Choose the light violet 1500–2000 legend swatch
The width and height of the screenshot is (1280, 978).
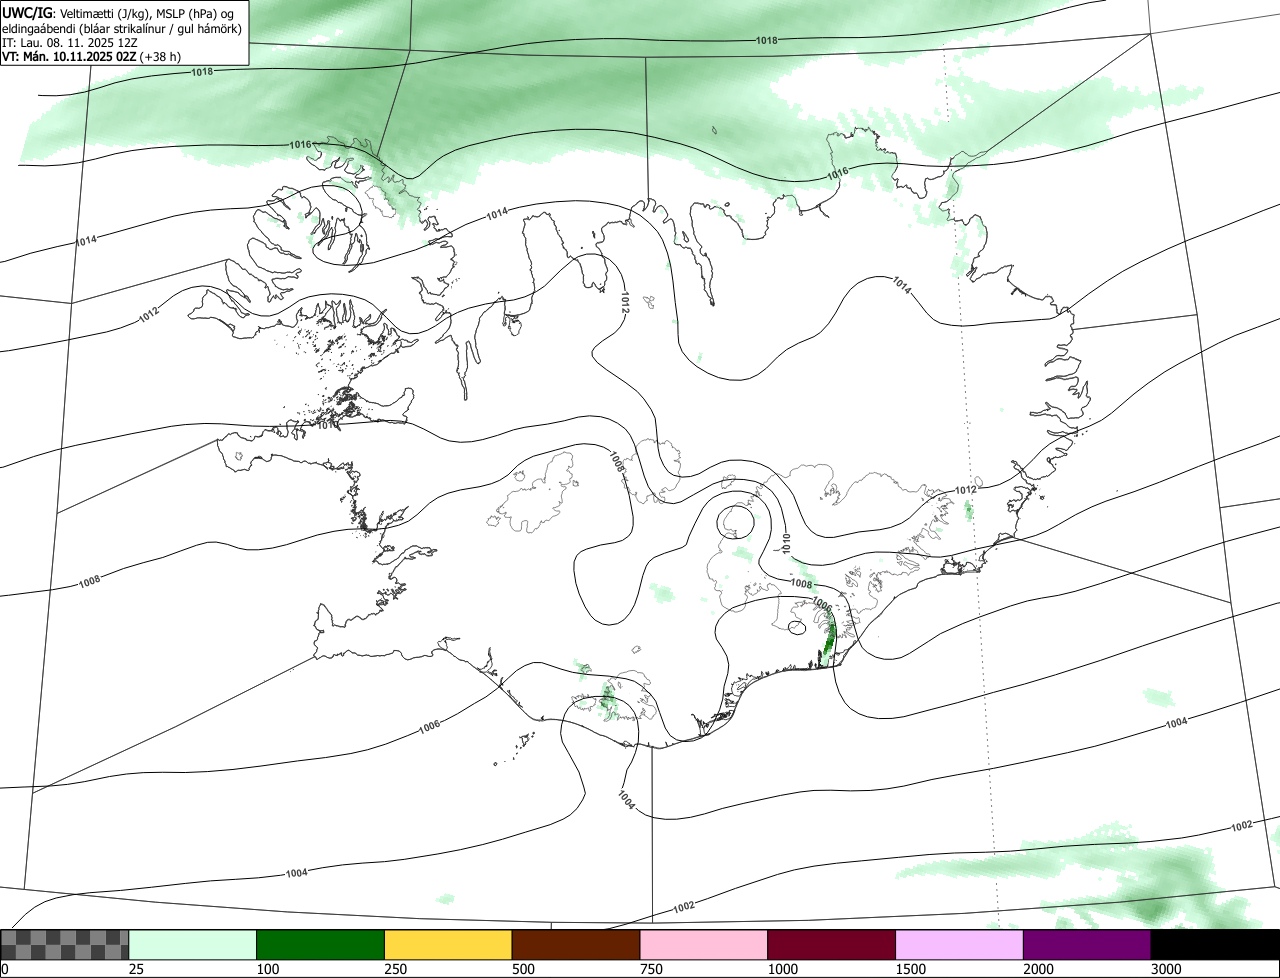click(x=959, y=944)
